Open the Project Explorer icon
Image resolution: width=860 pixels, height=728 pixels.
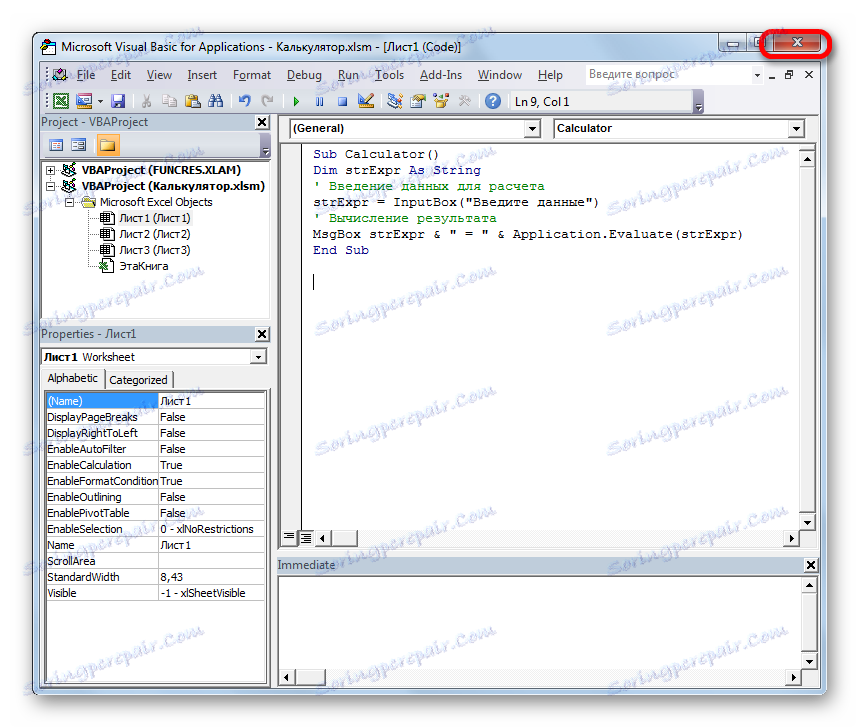point(394,101)
